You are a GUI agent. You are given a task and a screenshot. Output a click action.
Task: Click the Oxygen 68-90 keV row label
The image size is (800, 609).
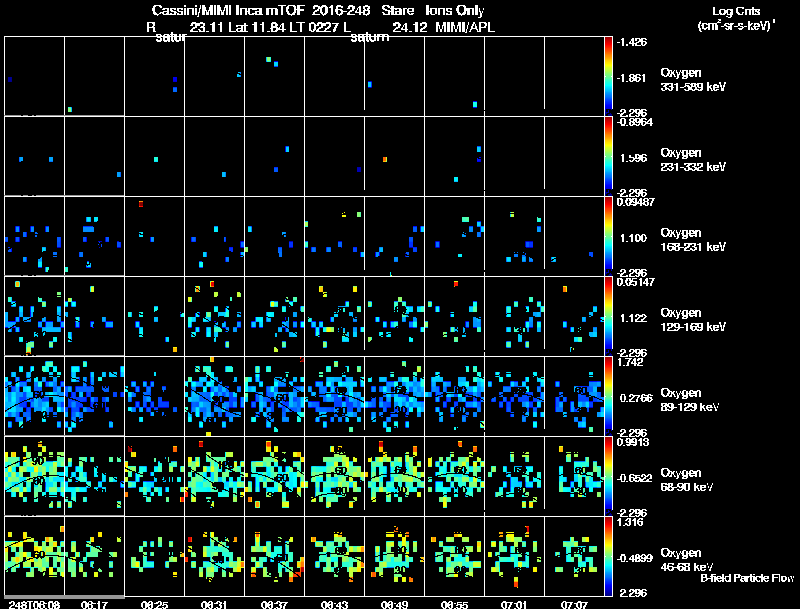point(686,479)
